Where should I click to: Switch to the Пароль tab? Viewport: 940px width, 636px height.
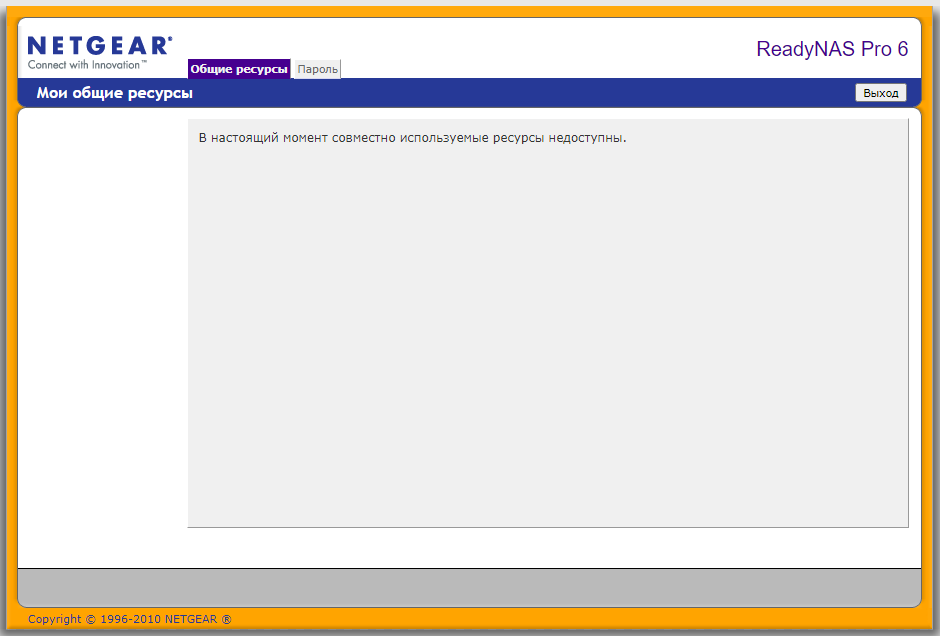pos(317,69)
